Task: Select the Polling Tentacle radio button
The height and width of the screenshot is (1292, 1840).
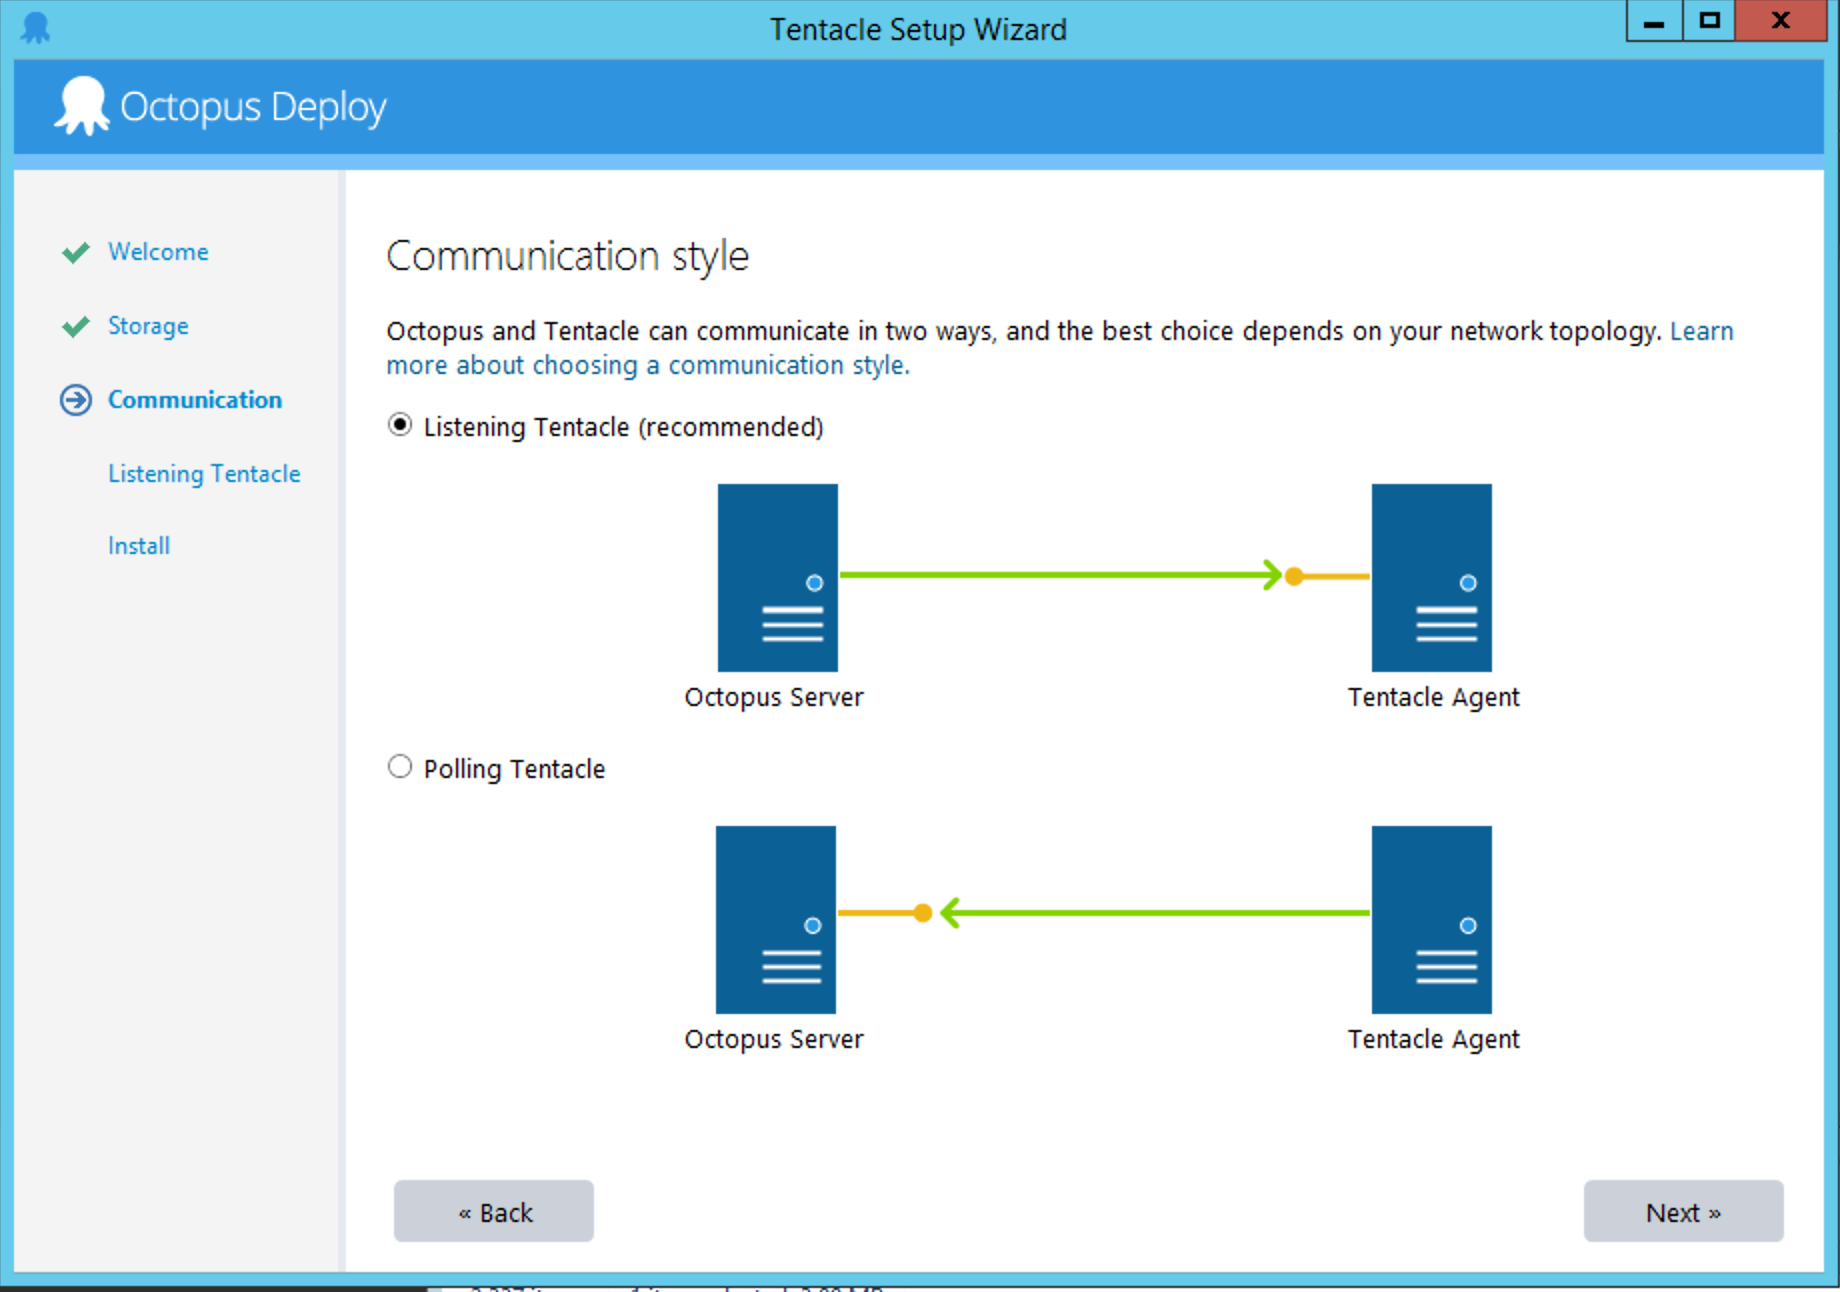Action: coord(400,767)
